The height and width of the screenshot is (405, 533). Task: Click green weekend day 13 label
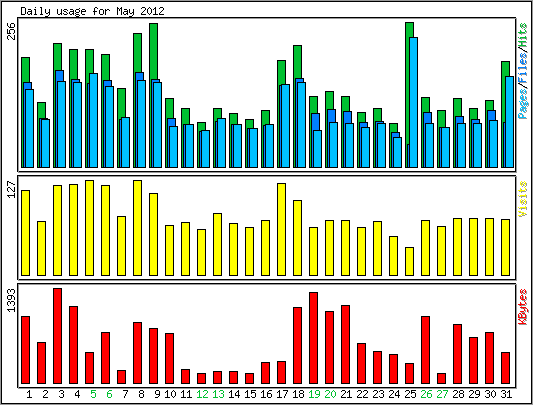click(x=218, y=394)
